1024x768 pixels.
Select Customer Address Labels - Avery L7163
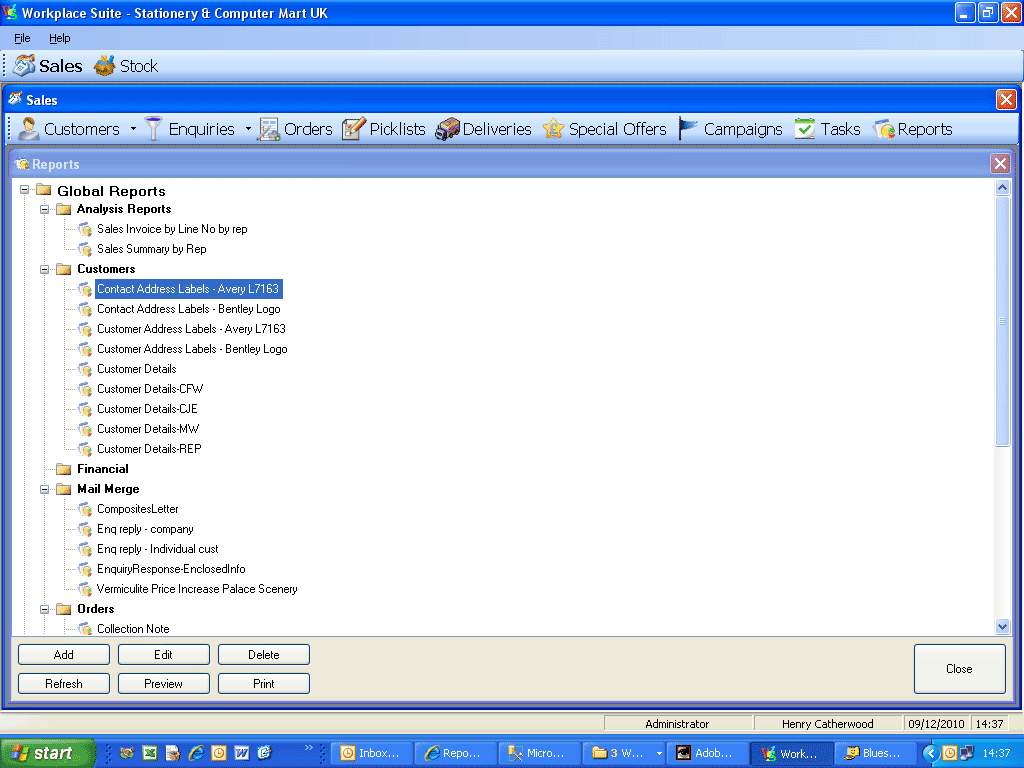pos(191,329)
